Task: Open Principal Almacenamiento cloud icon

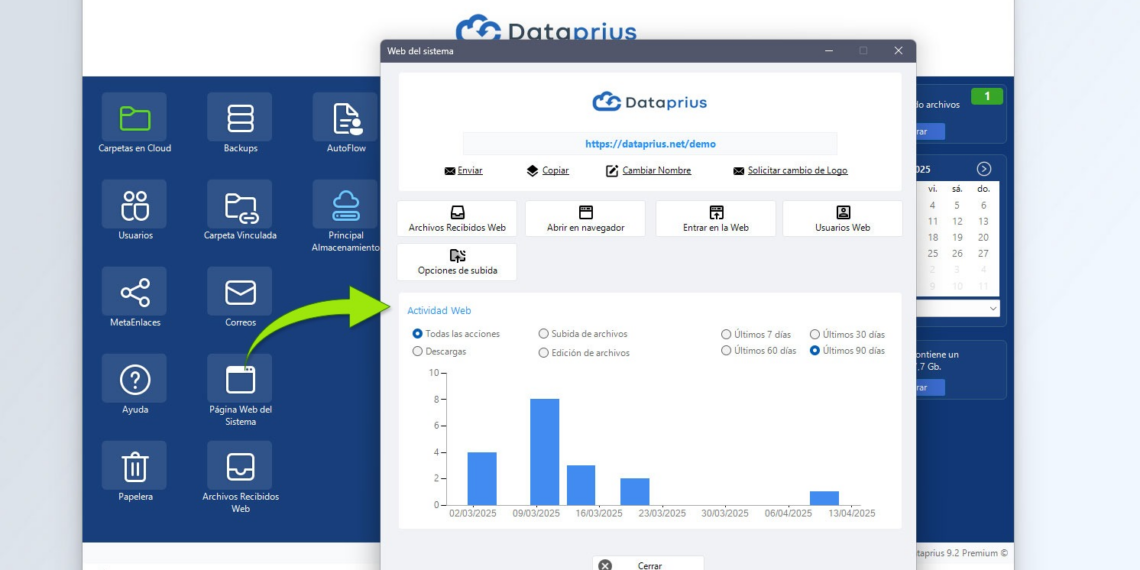Action: 346,205
